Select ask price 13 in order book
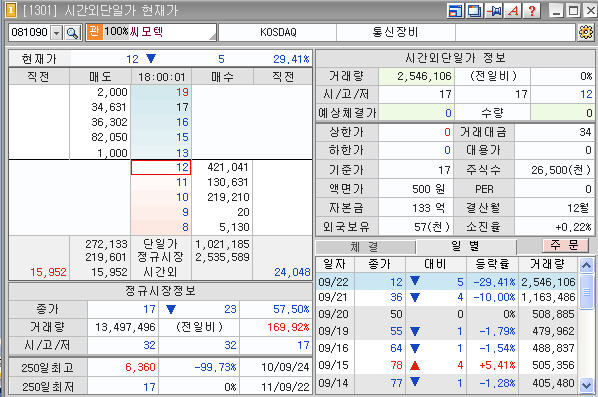 point(161,153)
